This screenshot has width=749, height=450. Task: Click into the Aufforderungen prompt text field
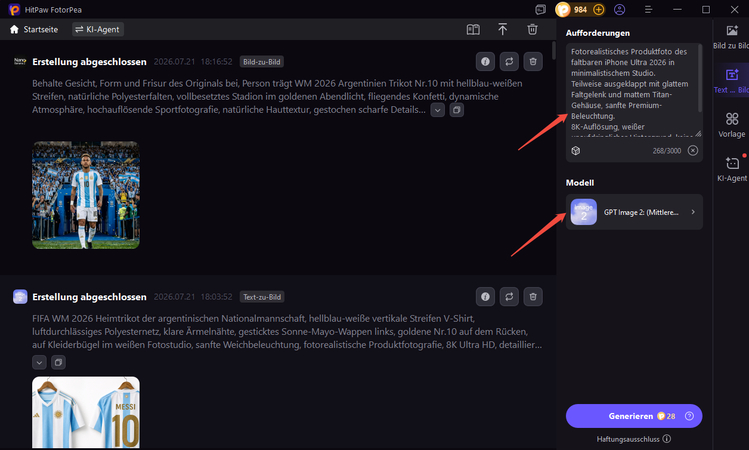pyautogui.click(x=631, y=90)
